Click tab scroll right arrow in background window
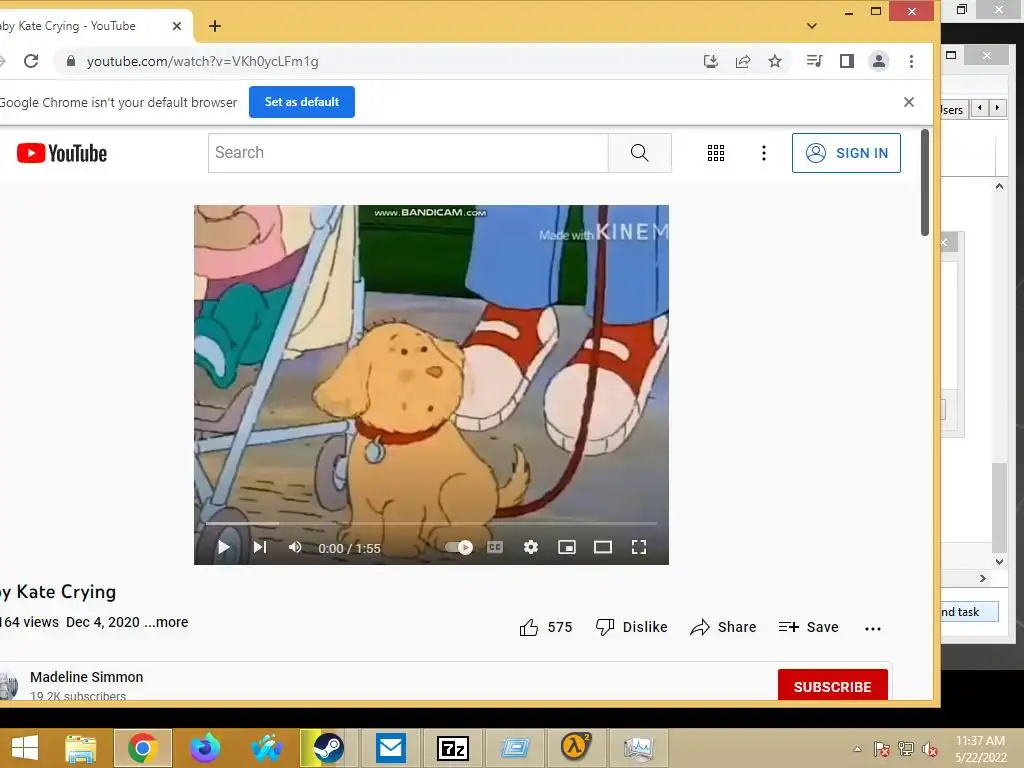Screen dimensions: 1024x768 coord(997,108)
